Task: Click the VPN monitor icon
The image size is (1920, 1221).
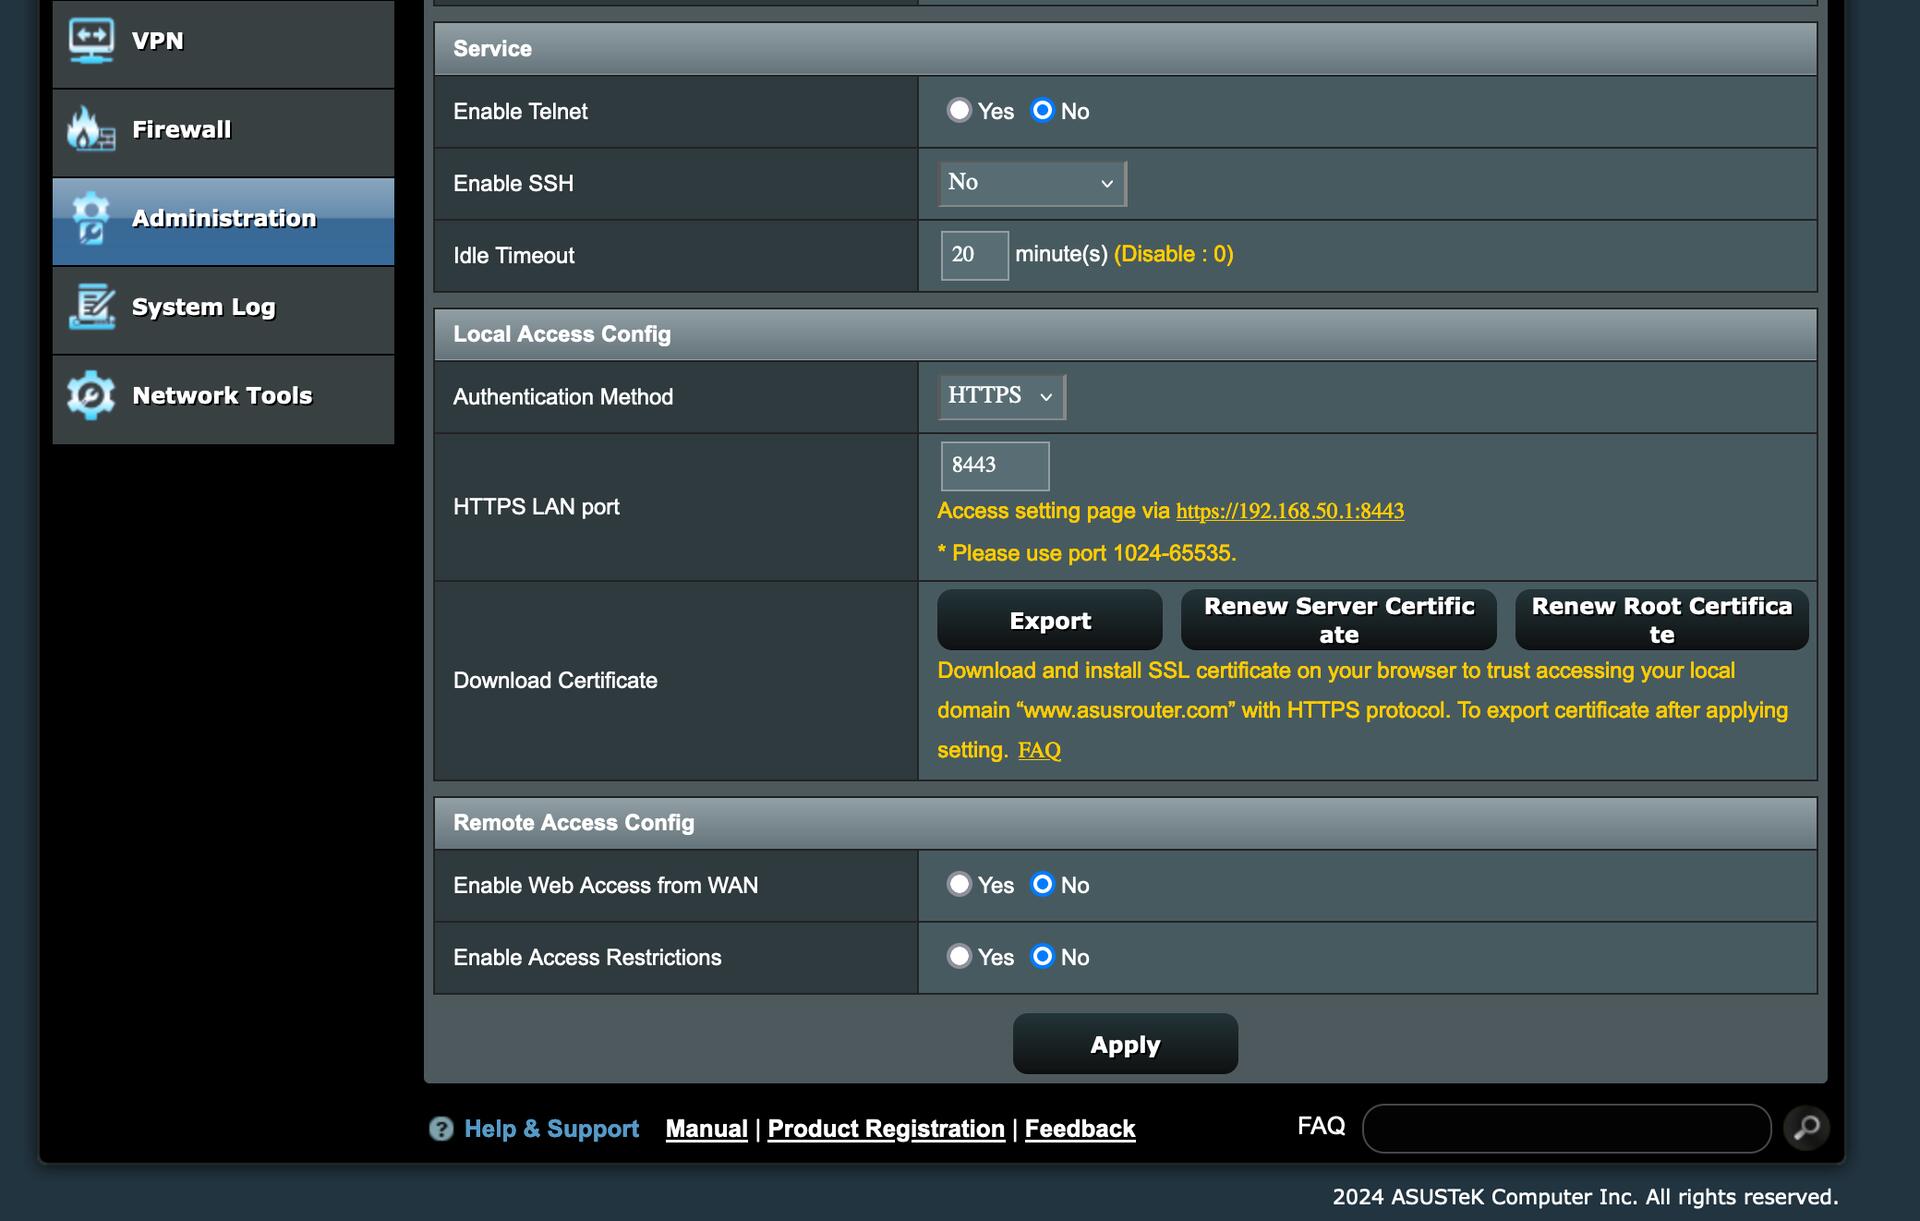Action: click(91, 41)
